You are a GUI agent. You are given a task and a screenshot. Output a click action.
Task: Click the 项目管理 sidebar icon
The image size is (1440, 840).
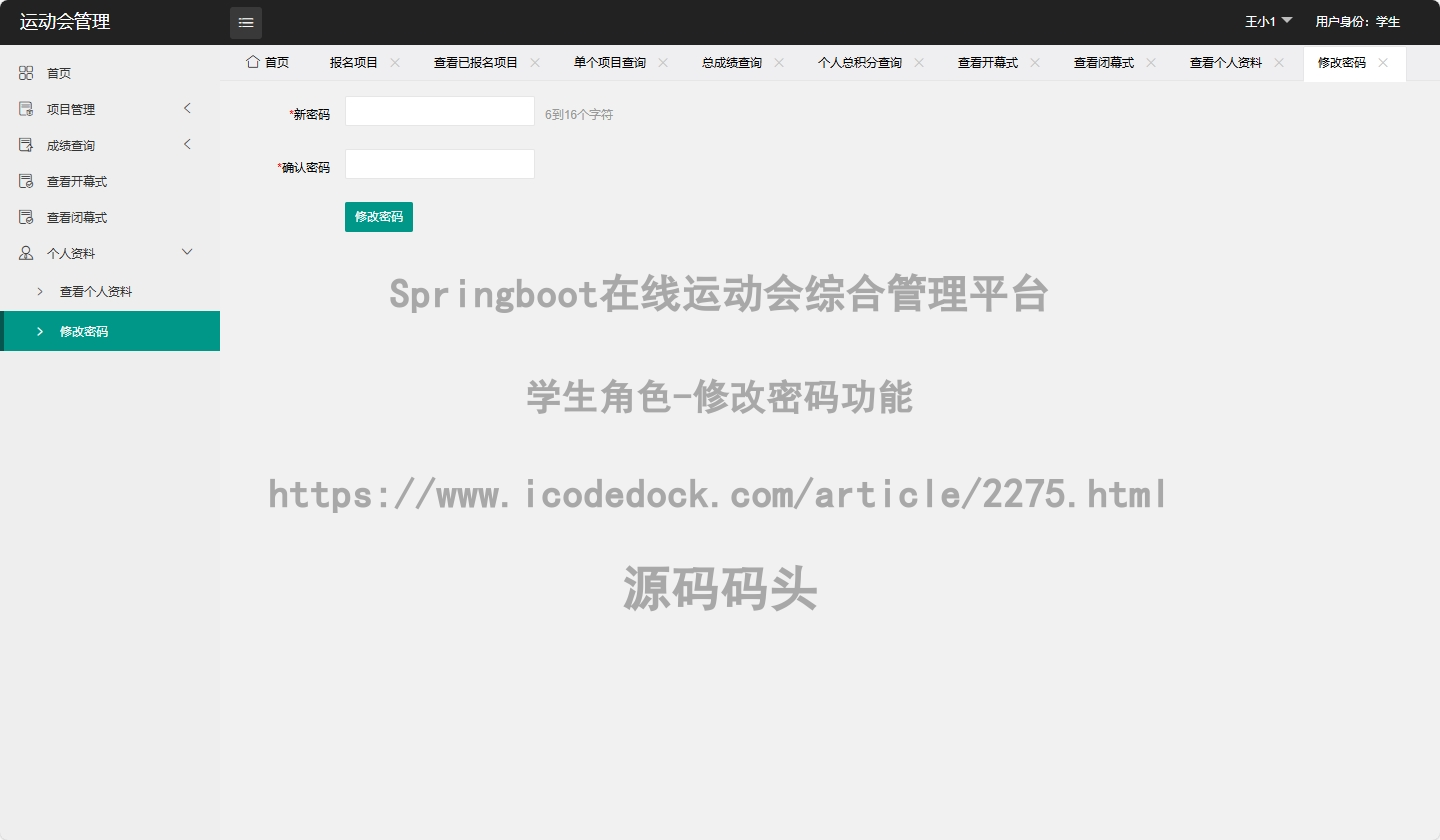[x=26, y=109]
